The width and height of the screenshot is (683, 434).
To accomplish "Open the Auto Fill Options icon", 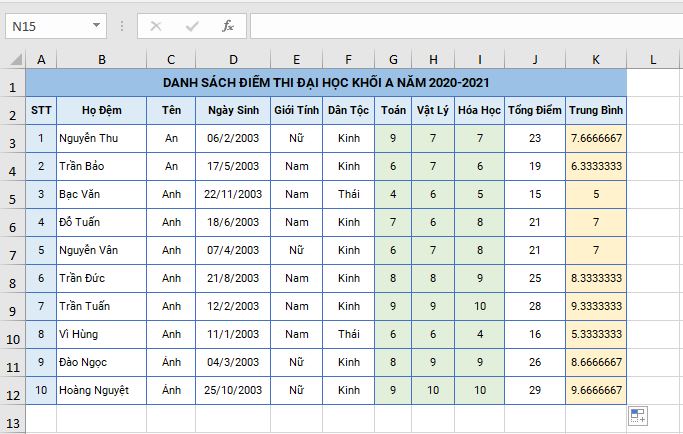I will pyautogui.click(x=638, y=416).
